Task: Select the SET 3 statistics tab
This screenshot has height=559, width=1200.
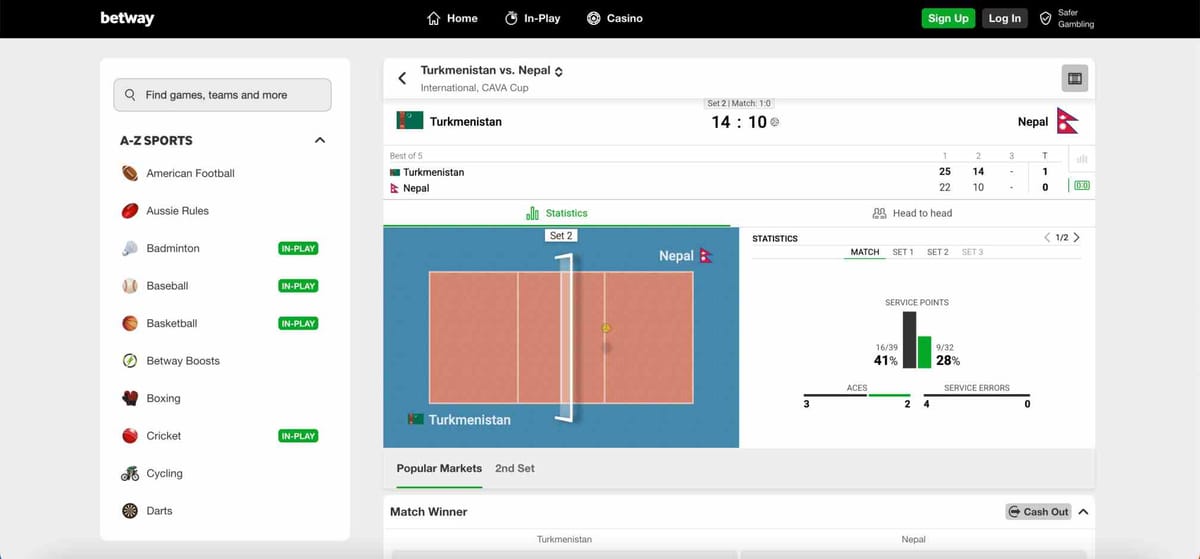Action: tap(972, 252)
